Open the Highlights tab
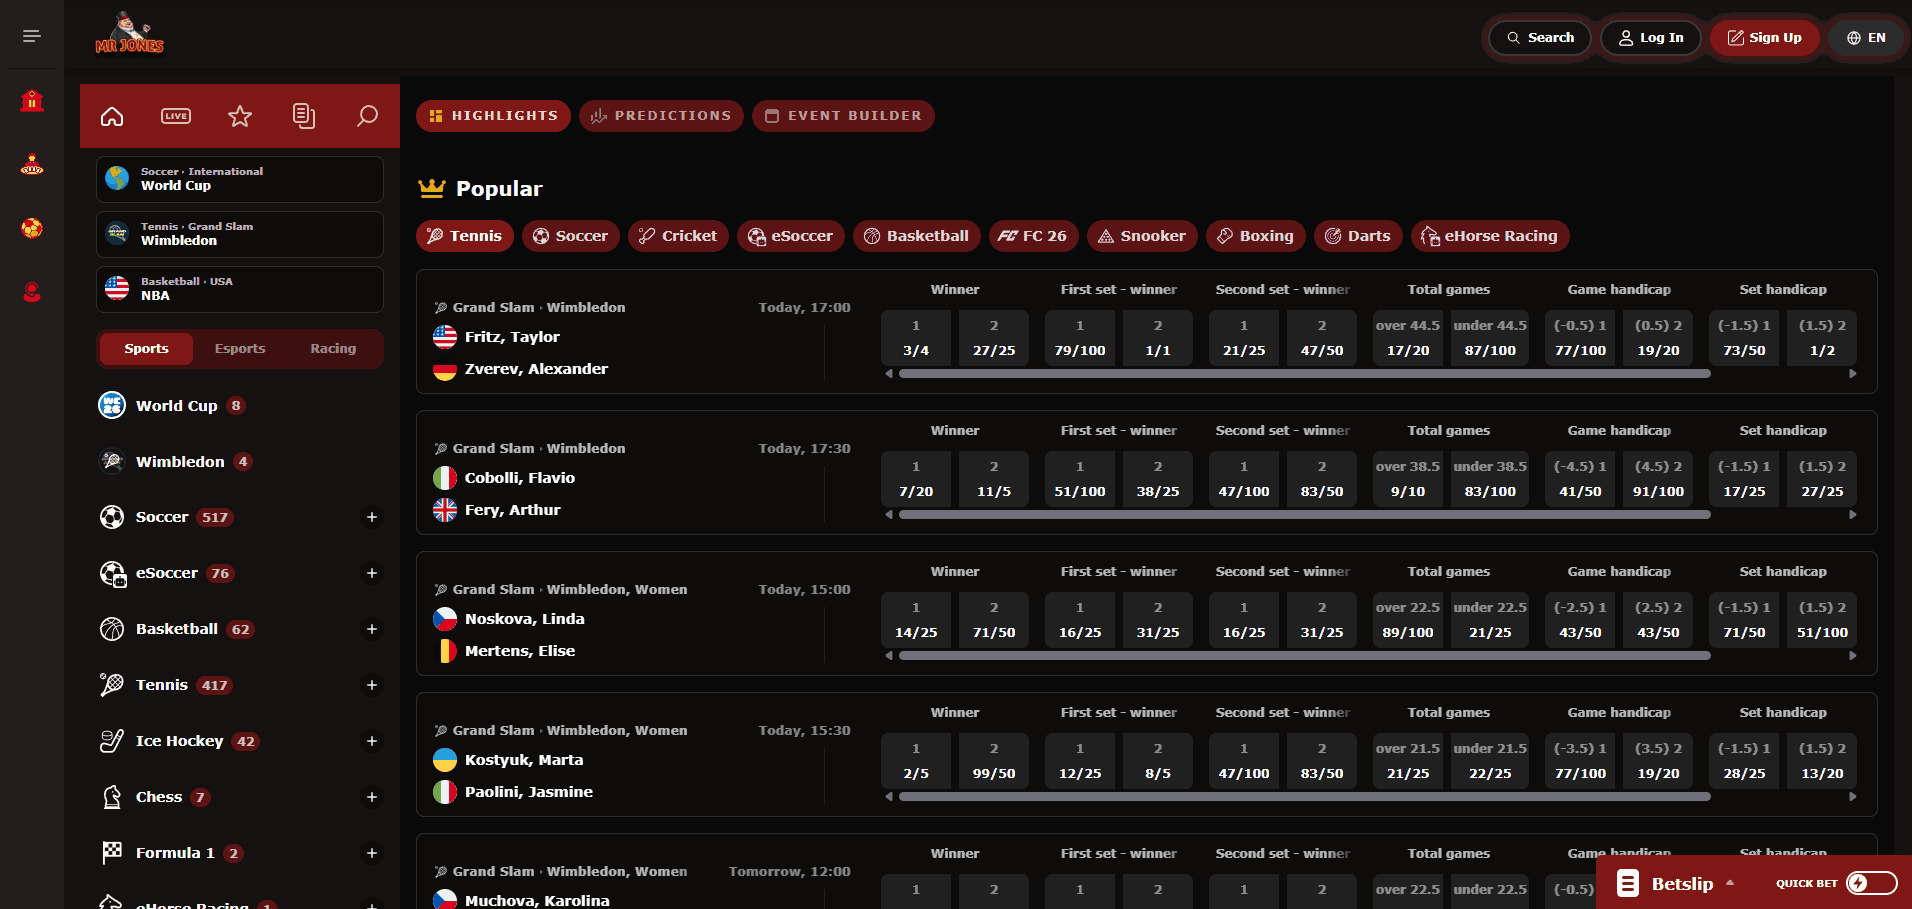 click(493, 116)
